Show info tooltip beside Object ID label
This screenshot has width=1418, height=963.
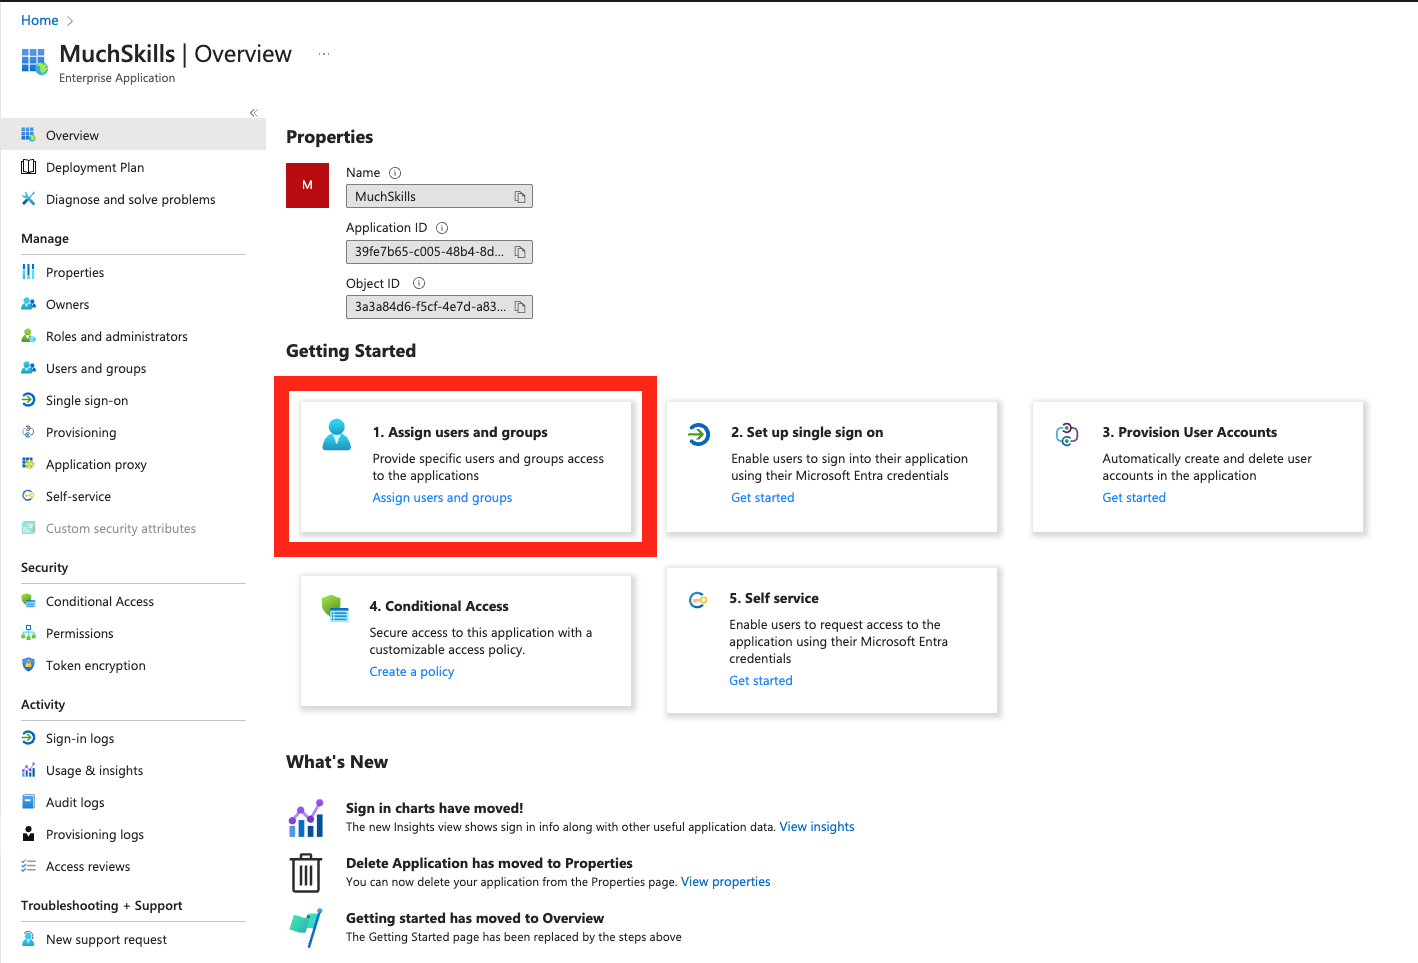419,283
